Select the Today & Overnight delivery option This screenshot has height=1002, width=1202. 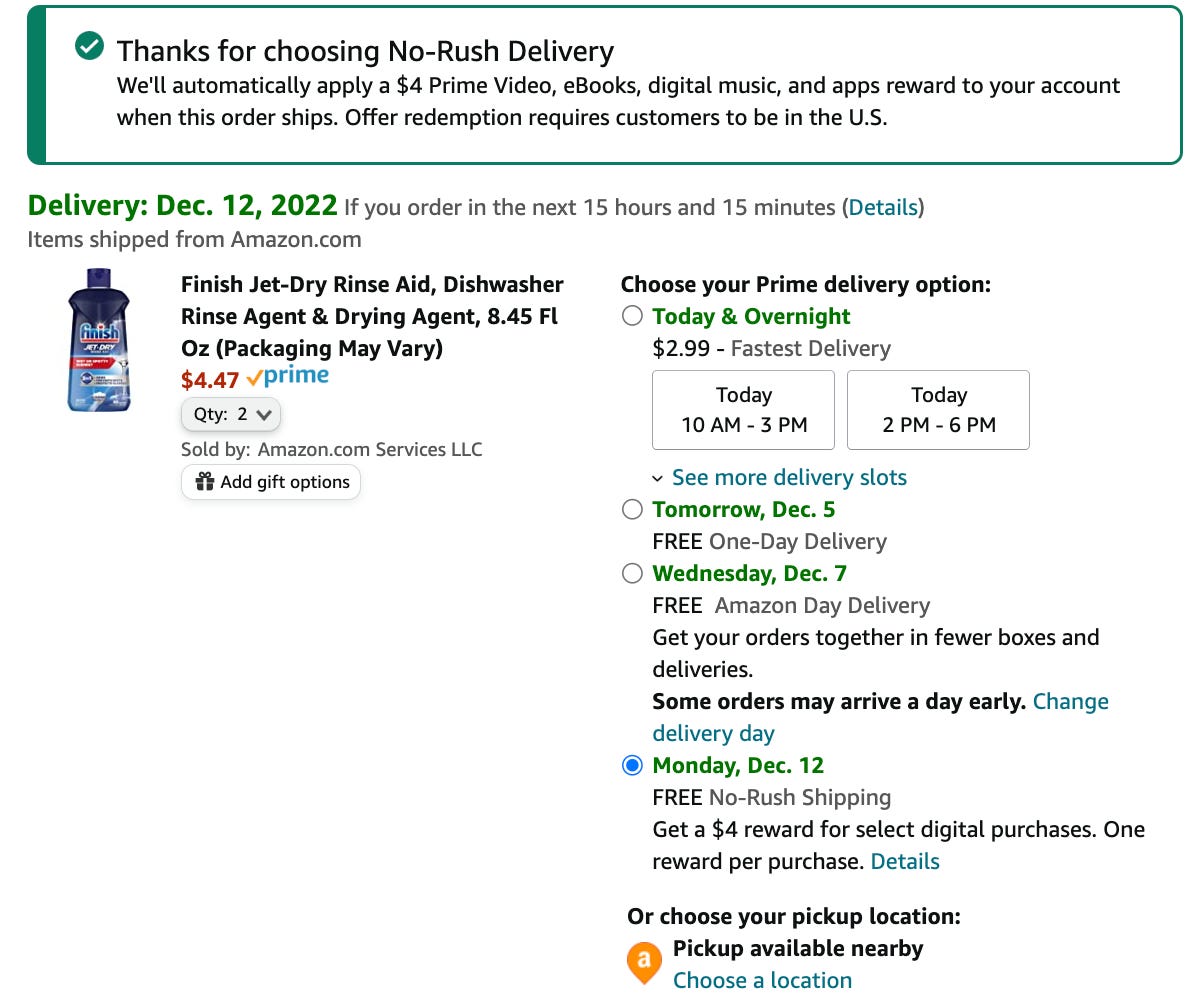coord(632,315)
